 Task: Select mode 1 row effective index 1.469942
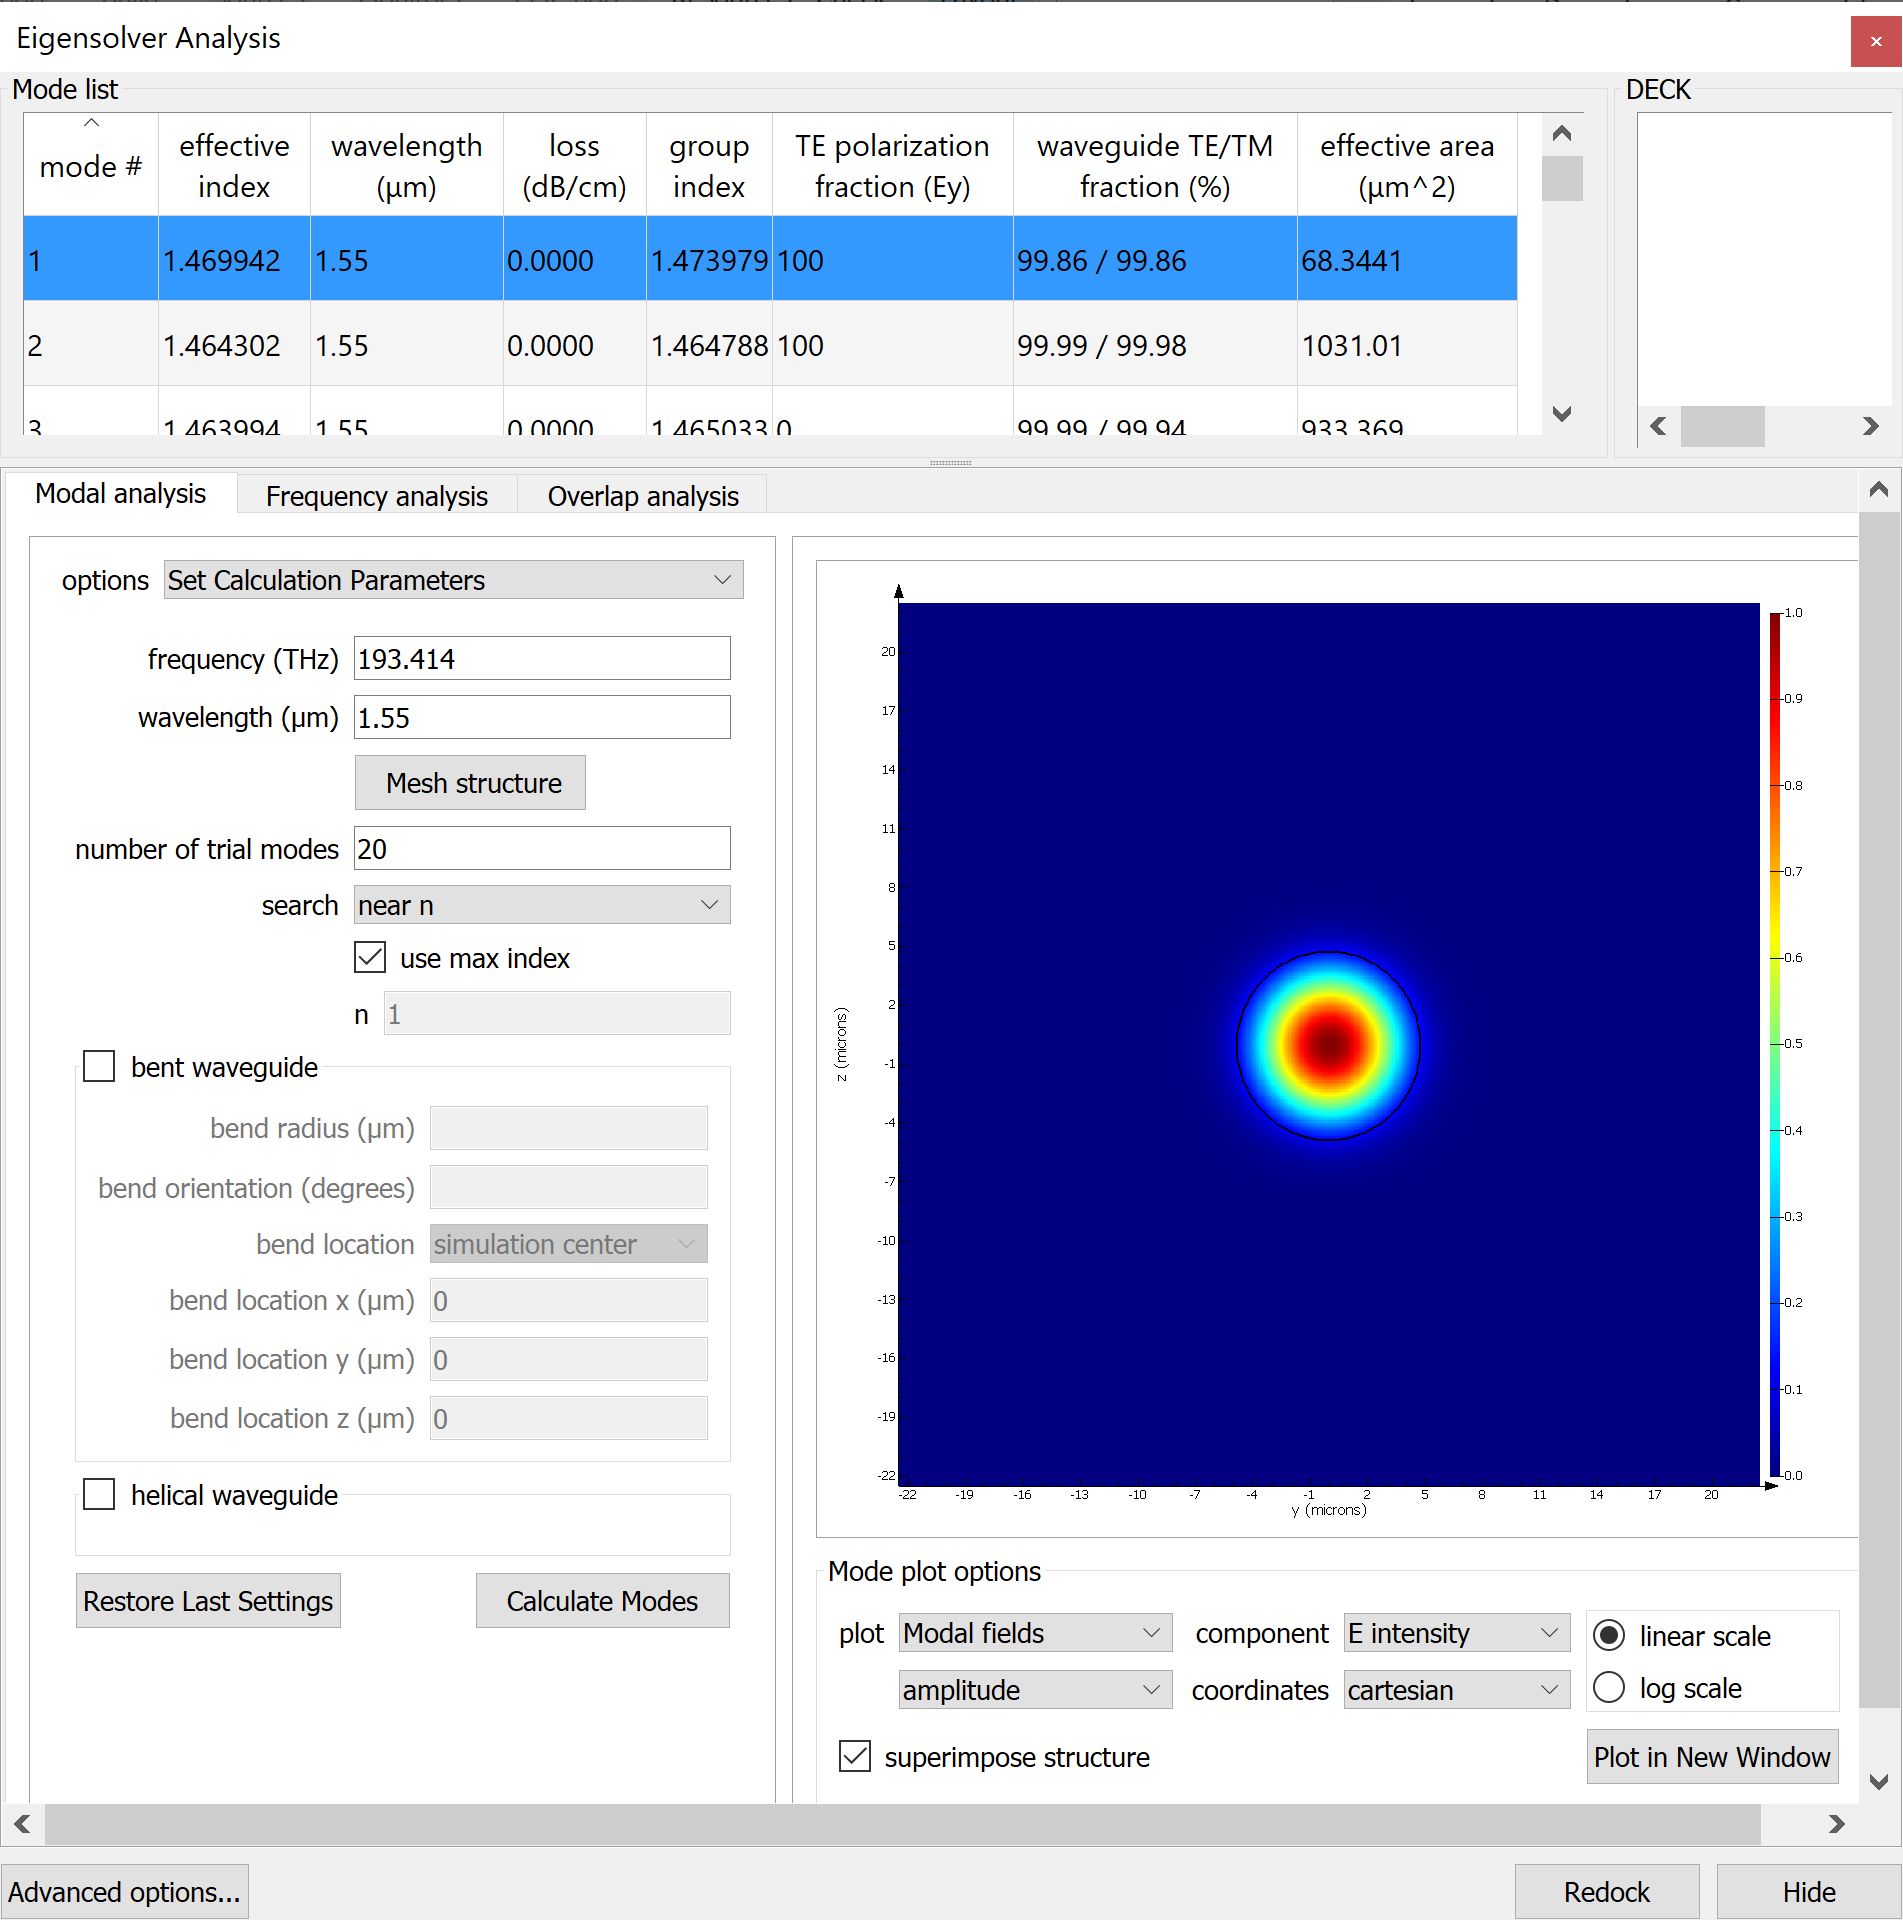(x=234, y=260)
